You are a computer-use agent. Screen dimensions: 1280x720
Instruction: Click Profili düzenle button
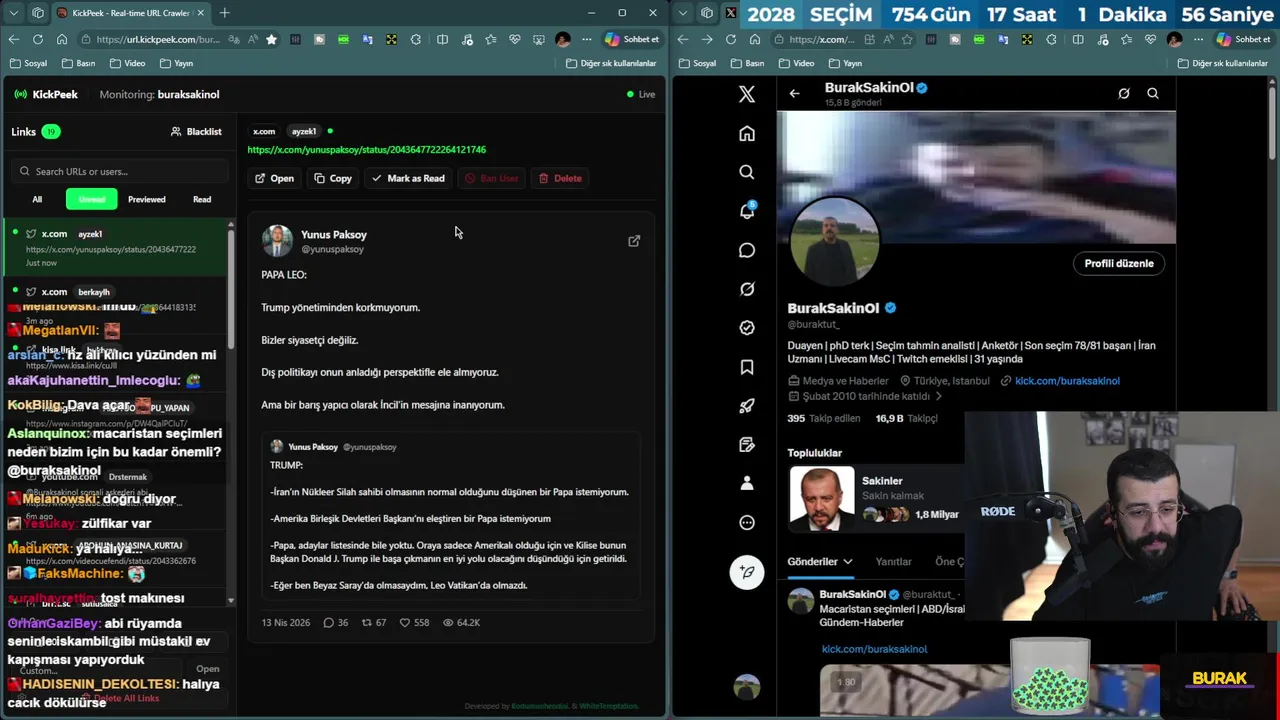1119,264
